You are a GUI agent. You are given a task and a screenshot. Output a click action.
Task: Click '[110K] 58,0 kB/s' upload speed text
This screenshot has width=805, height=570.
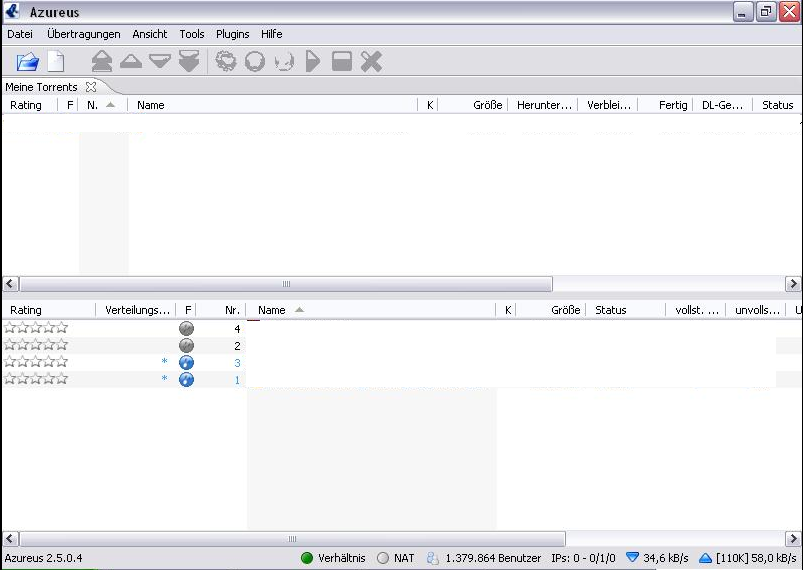click(x=756, y=558)
